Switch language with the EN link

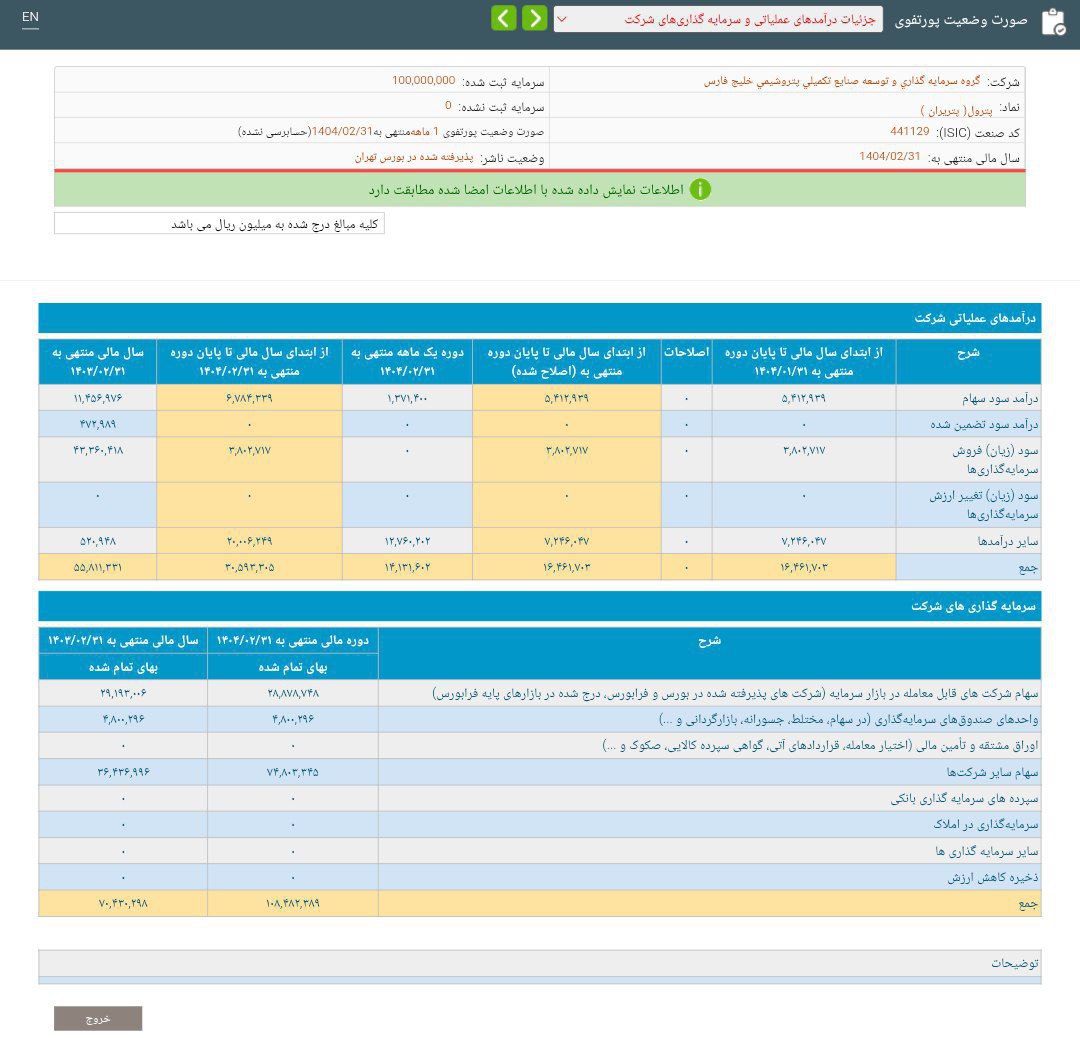tap(30, 17)
